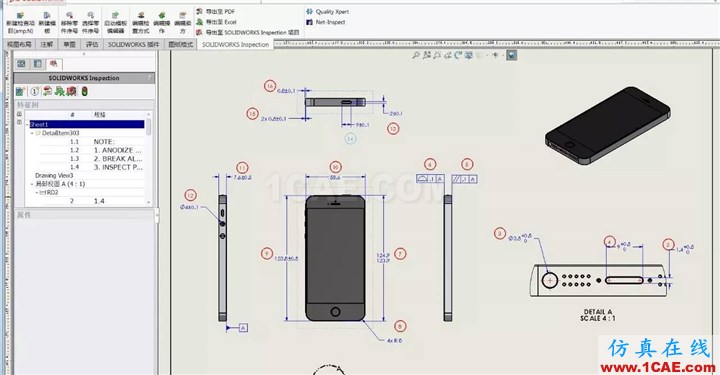Click the characteristics tree scrollbar thumb
720x375 pixels.
click(148, 127)
